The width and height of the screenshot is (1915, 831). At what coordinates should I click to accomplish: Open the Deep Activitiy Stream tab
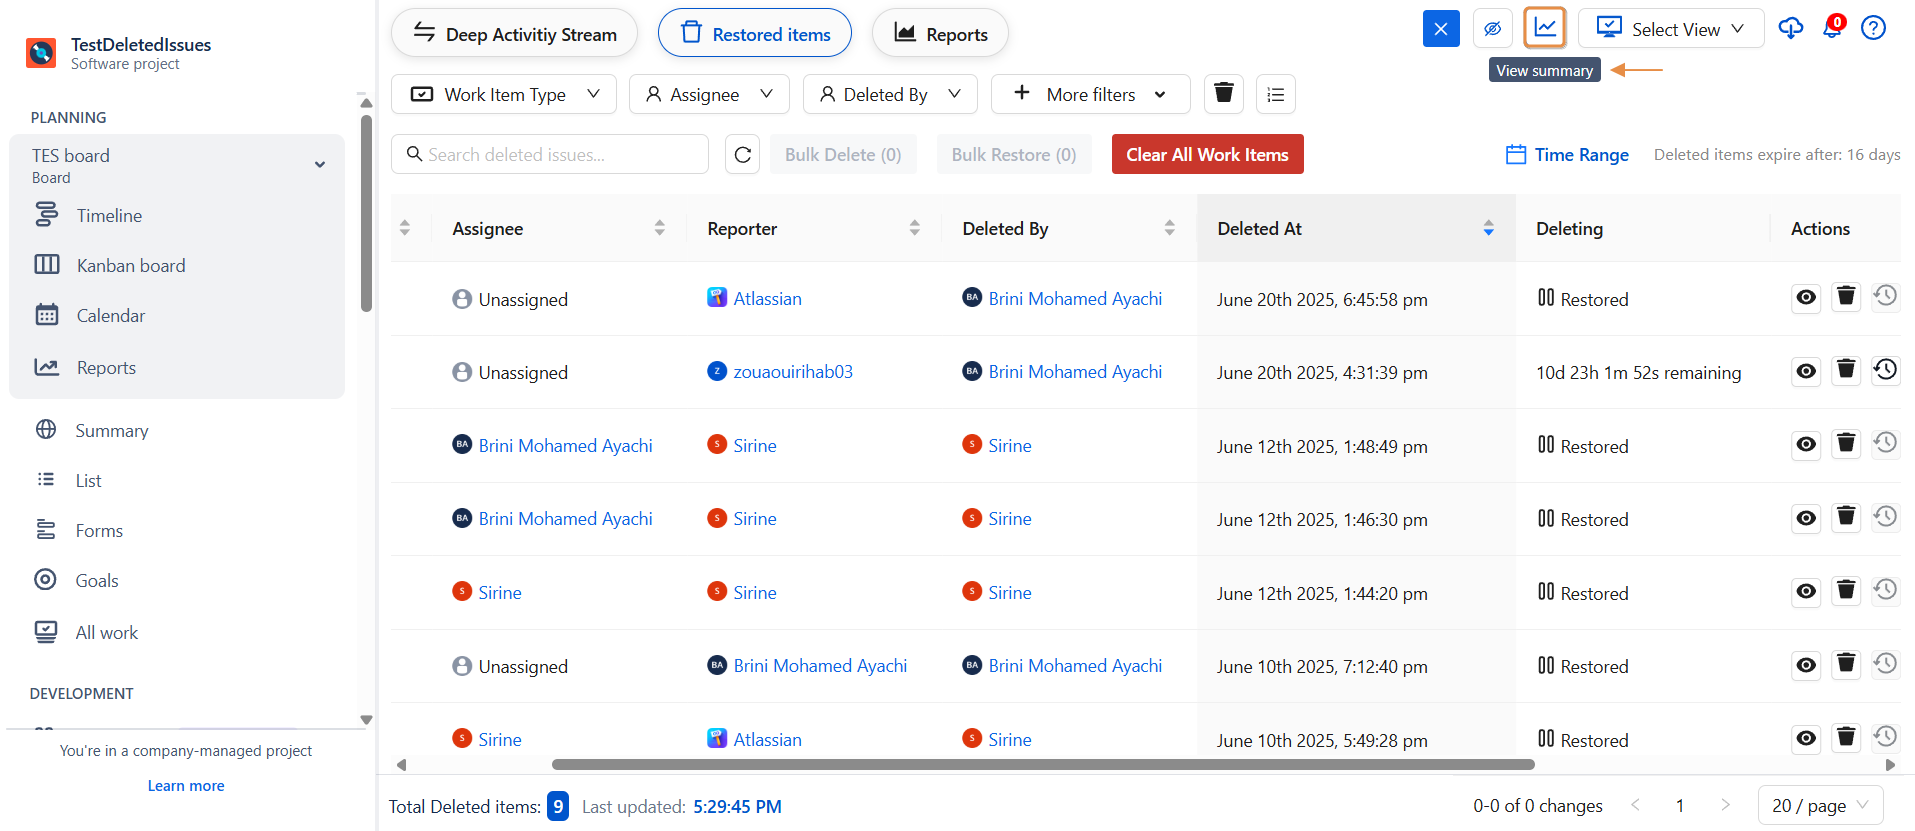[x=514, y=34]
